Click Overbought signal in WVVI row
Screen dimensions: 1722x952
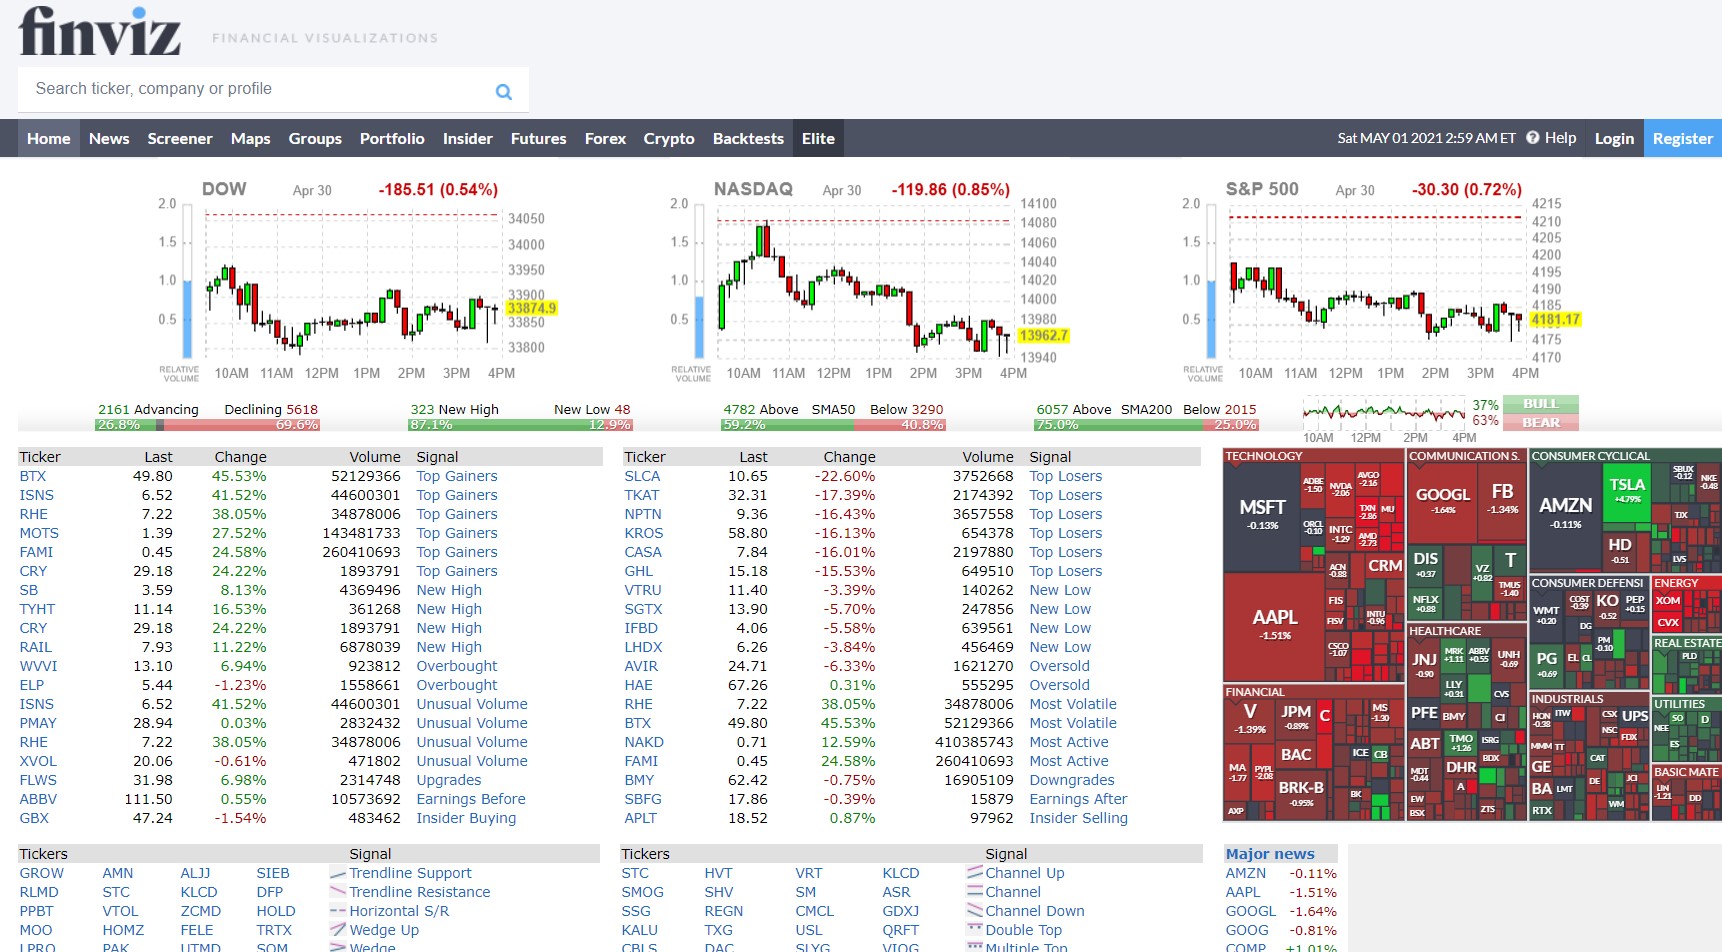457,666
